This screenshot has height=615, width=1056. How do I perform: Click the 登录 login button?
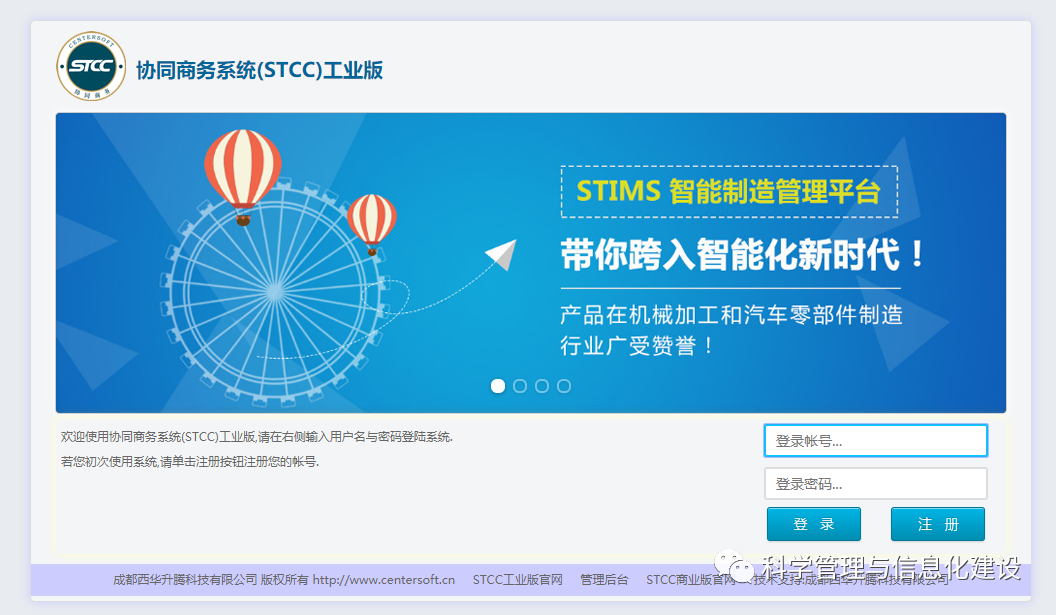tap(814, 524)
